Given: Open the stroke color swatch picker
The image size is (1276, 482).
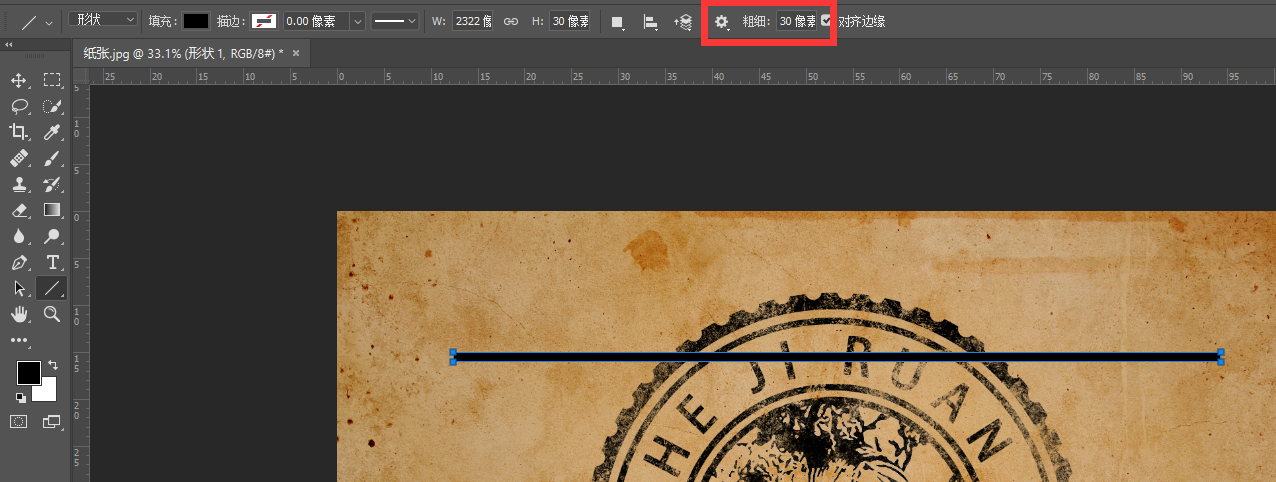Looking at the screenshot, I should point(264,21).
